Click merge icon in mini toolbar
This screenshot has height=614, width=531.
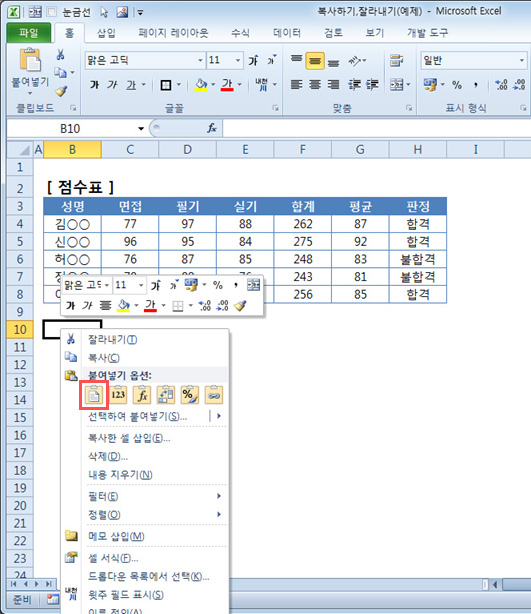(x=253, y=285)
